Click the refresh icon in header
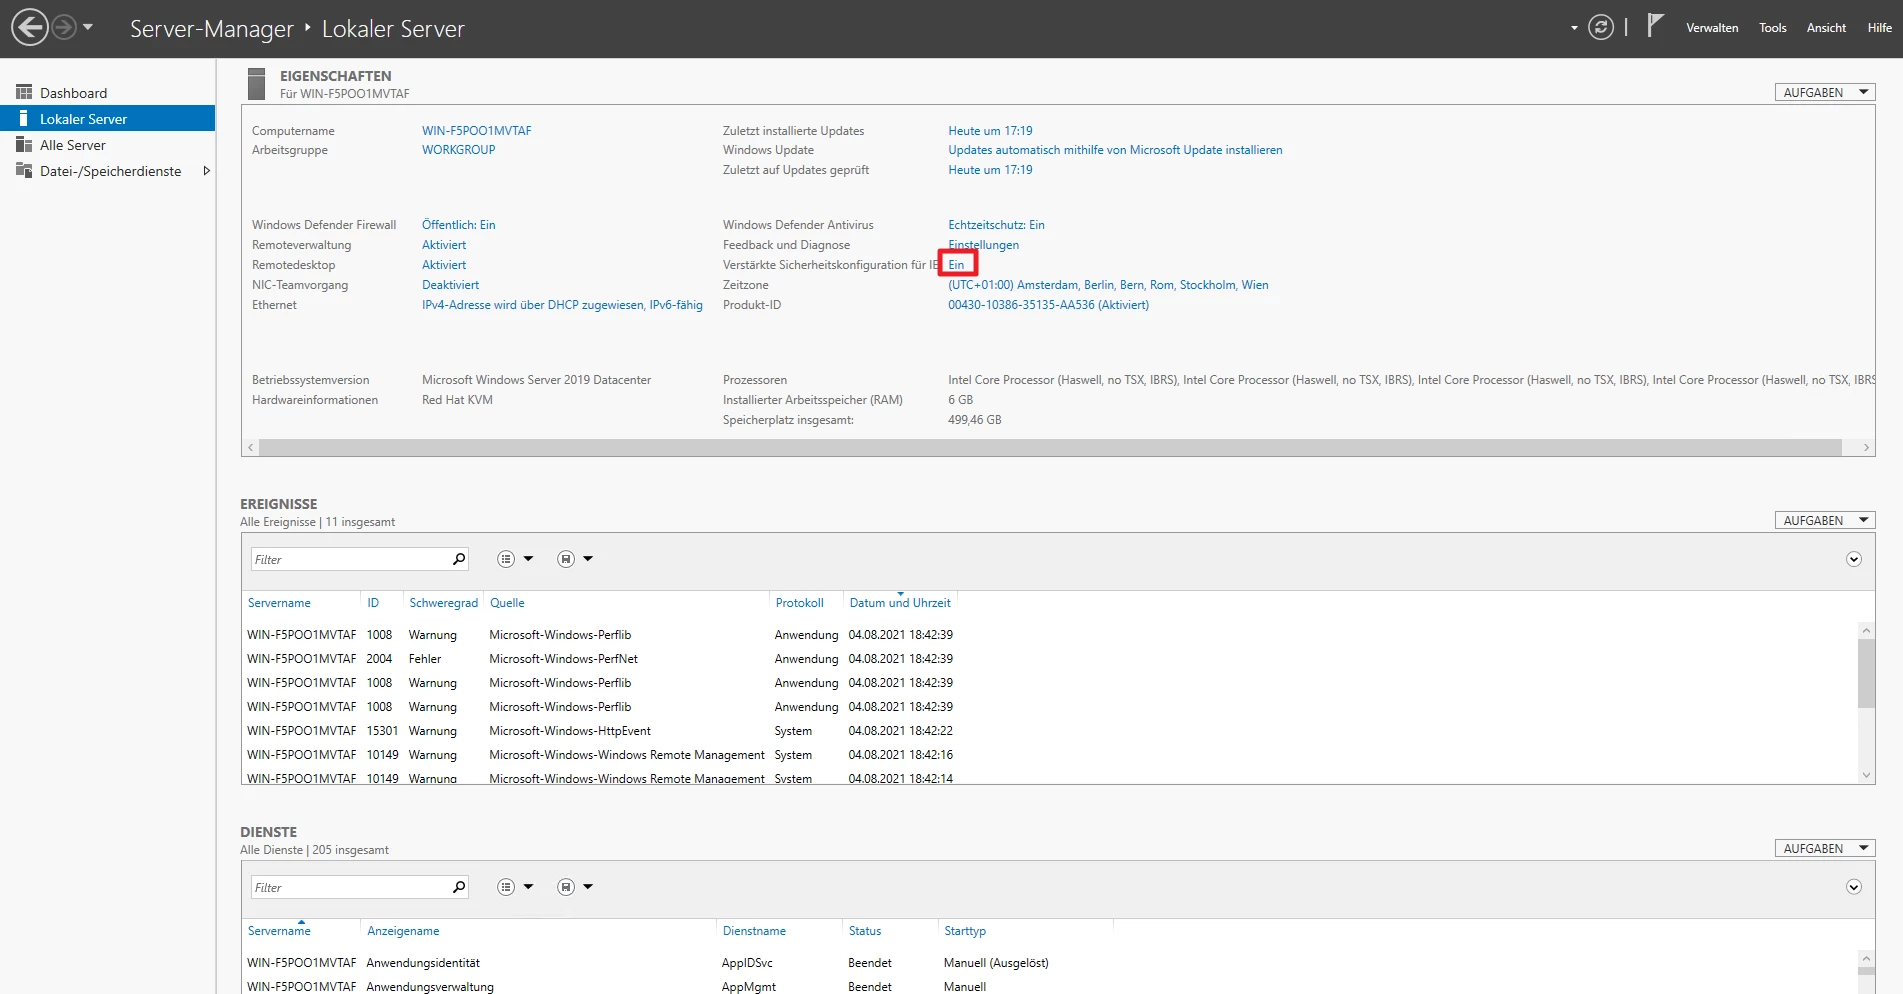 point(1601,28)
